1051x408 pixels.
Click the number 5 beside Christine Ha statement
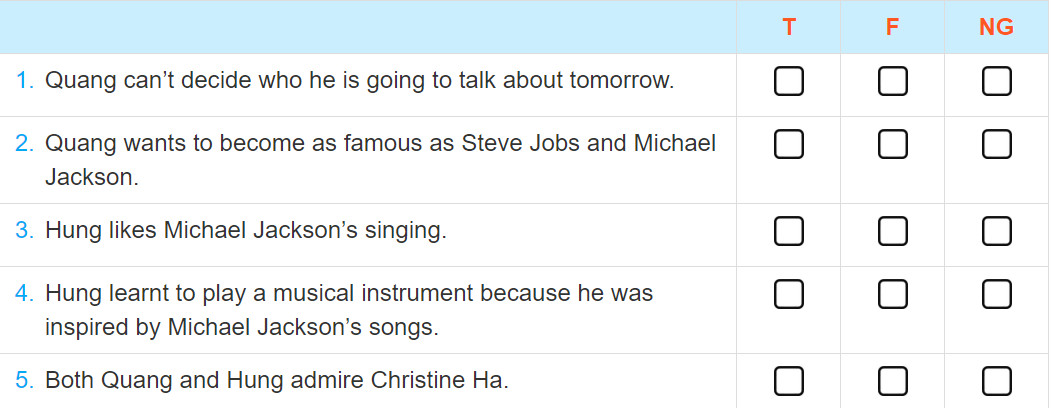pyautogui.click(x=23, y=381)
